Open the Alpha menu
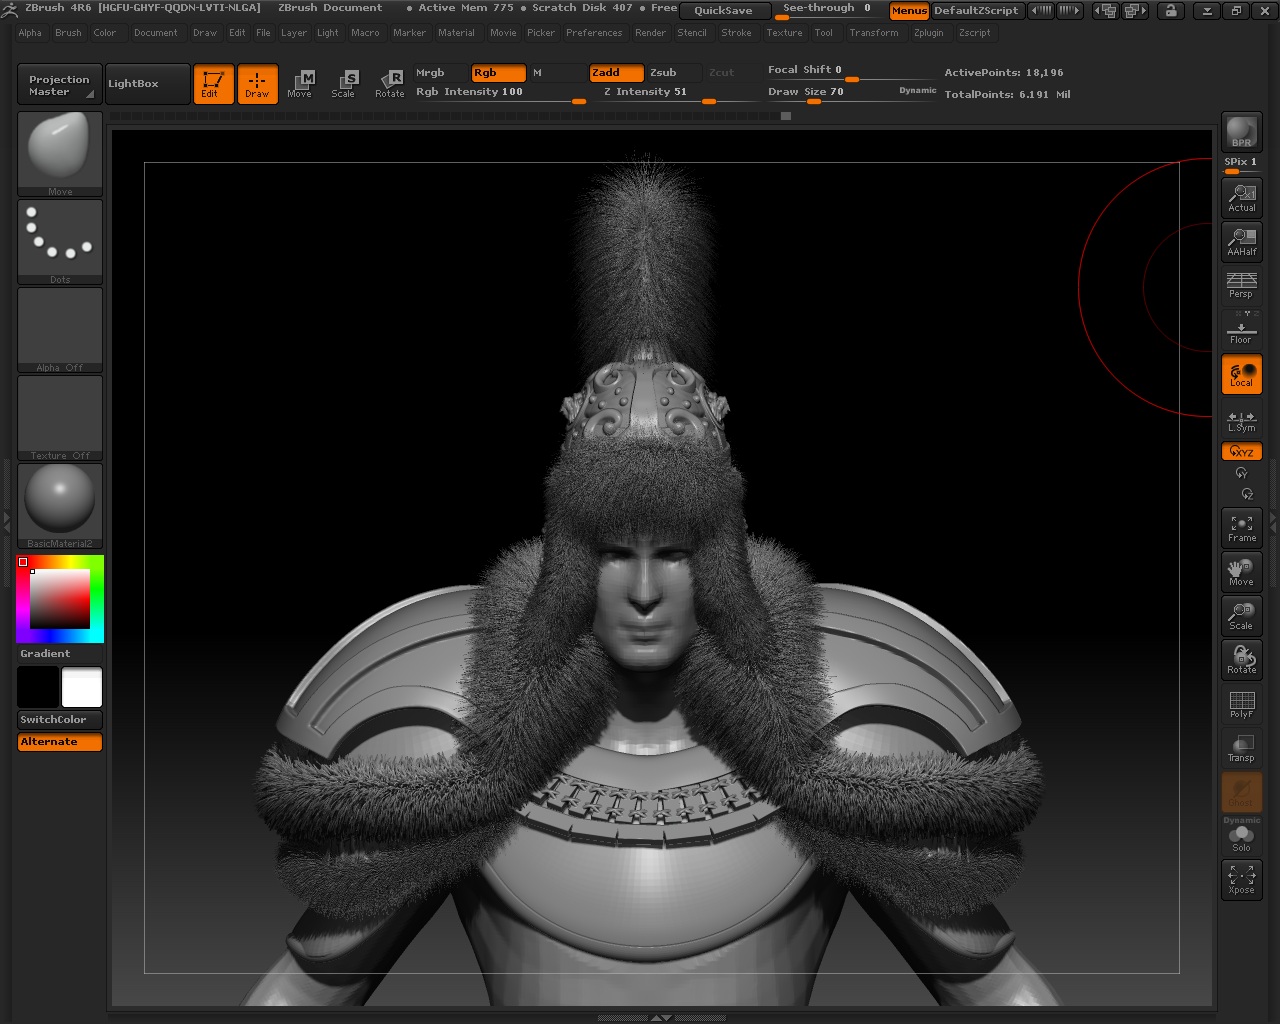 tap(30, 33)
